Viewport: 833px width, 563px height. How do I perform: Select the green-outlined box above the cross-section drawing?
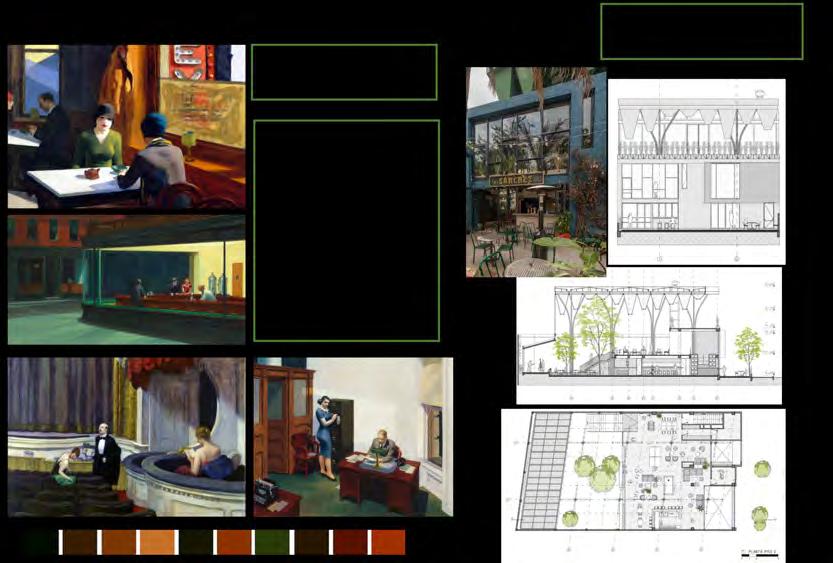(x=702, y=31)
